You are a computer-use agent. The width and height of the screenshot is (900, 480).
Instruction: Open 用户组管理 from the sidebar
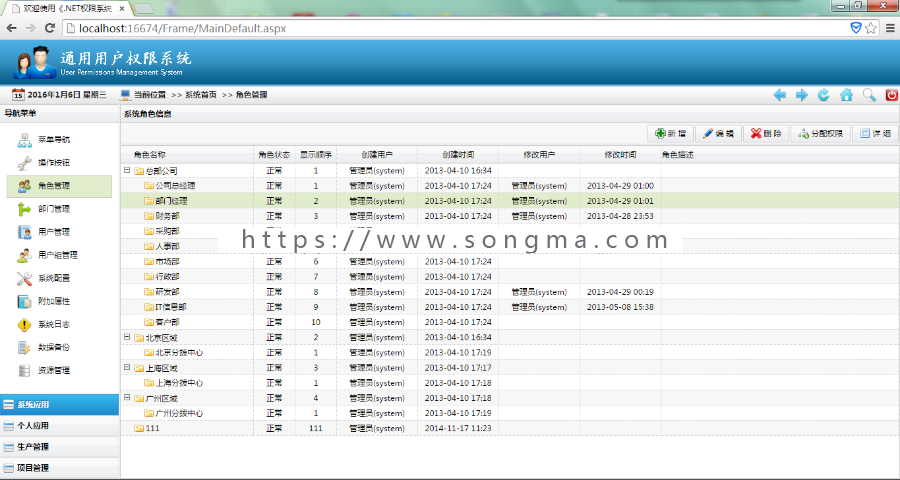click(57, 255)
